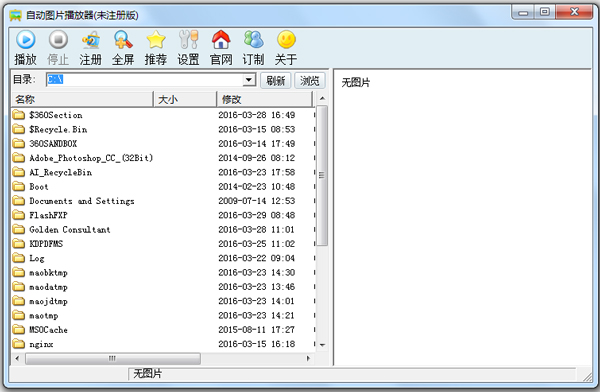Focus the 目录 path input field
The image size is (600, 392).
click(x=145, y=80)
